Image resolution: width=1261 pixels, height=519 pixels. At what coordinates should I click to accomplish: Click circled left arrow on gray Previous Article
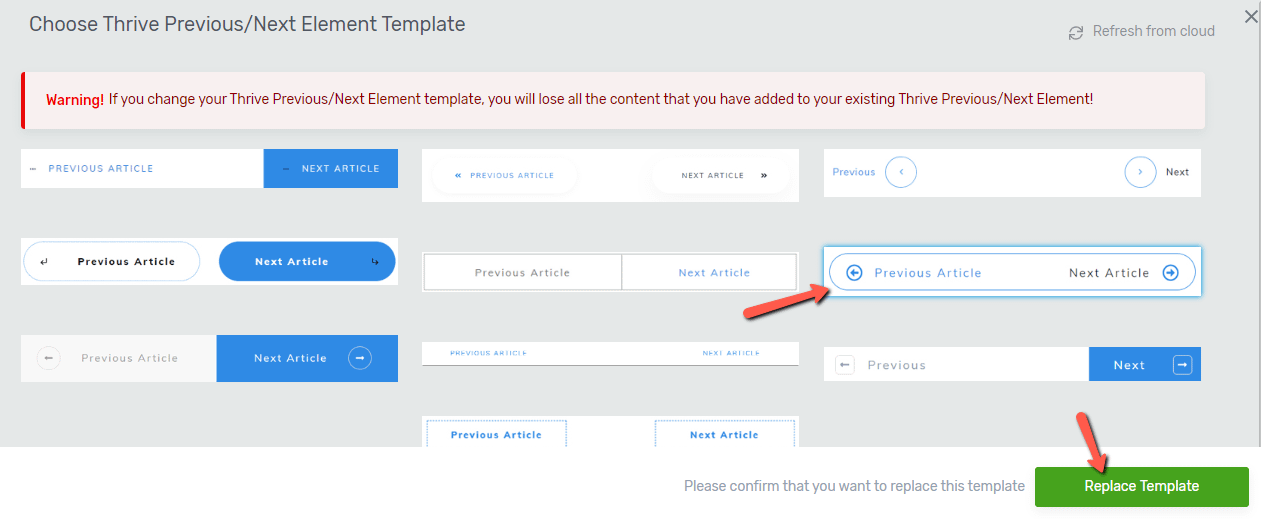49,358
